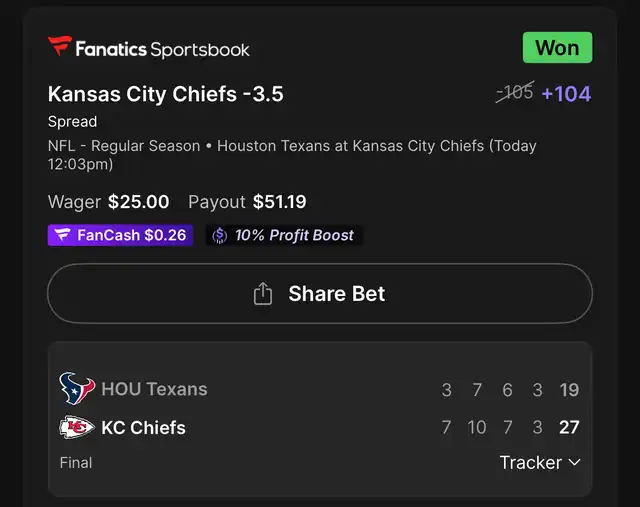This screenshot has height=507, width=640.
Task: Click the boosted +104 odds
Action: [566, 94]
